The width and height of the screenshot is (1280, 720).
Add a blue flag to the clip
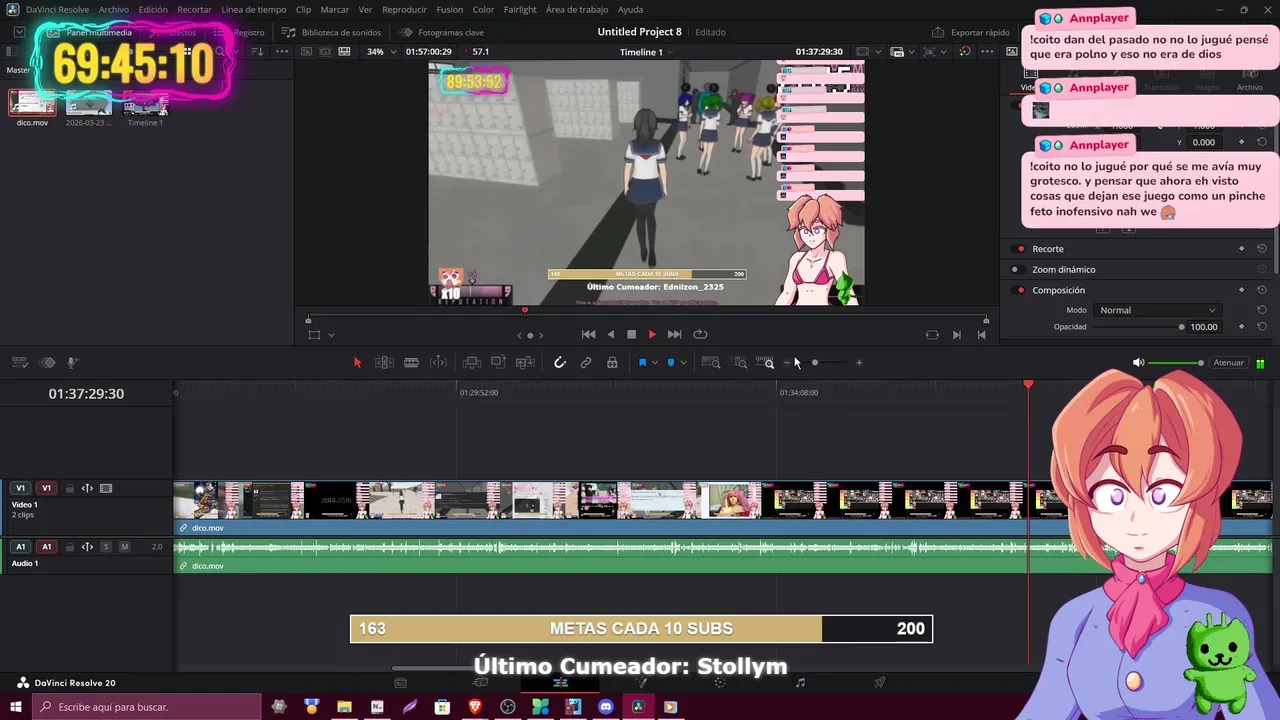(642, 363)
